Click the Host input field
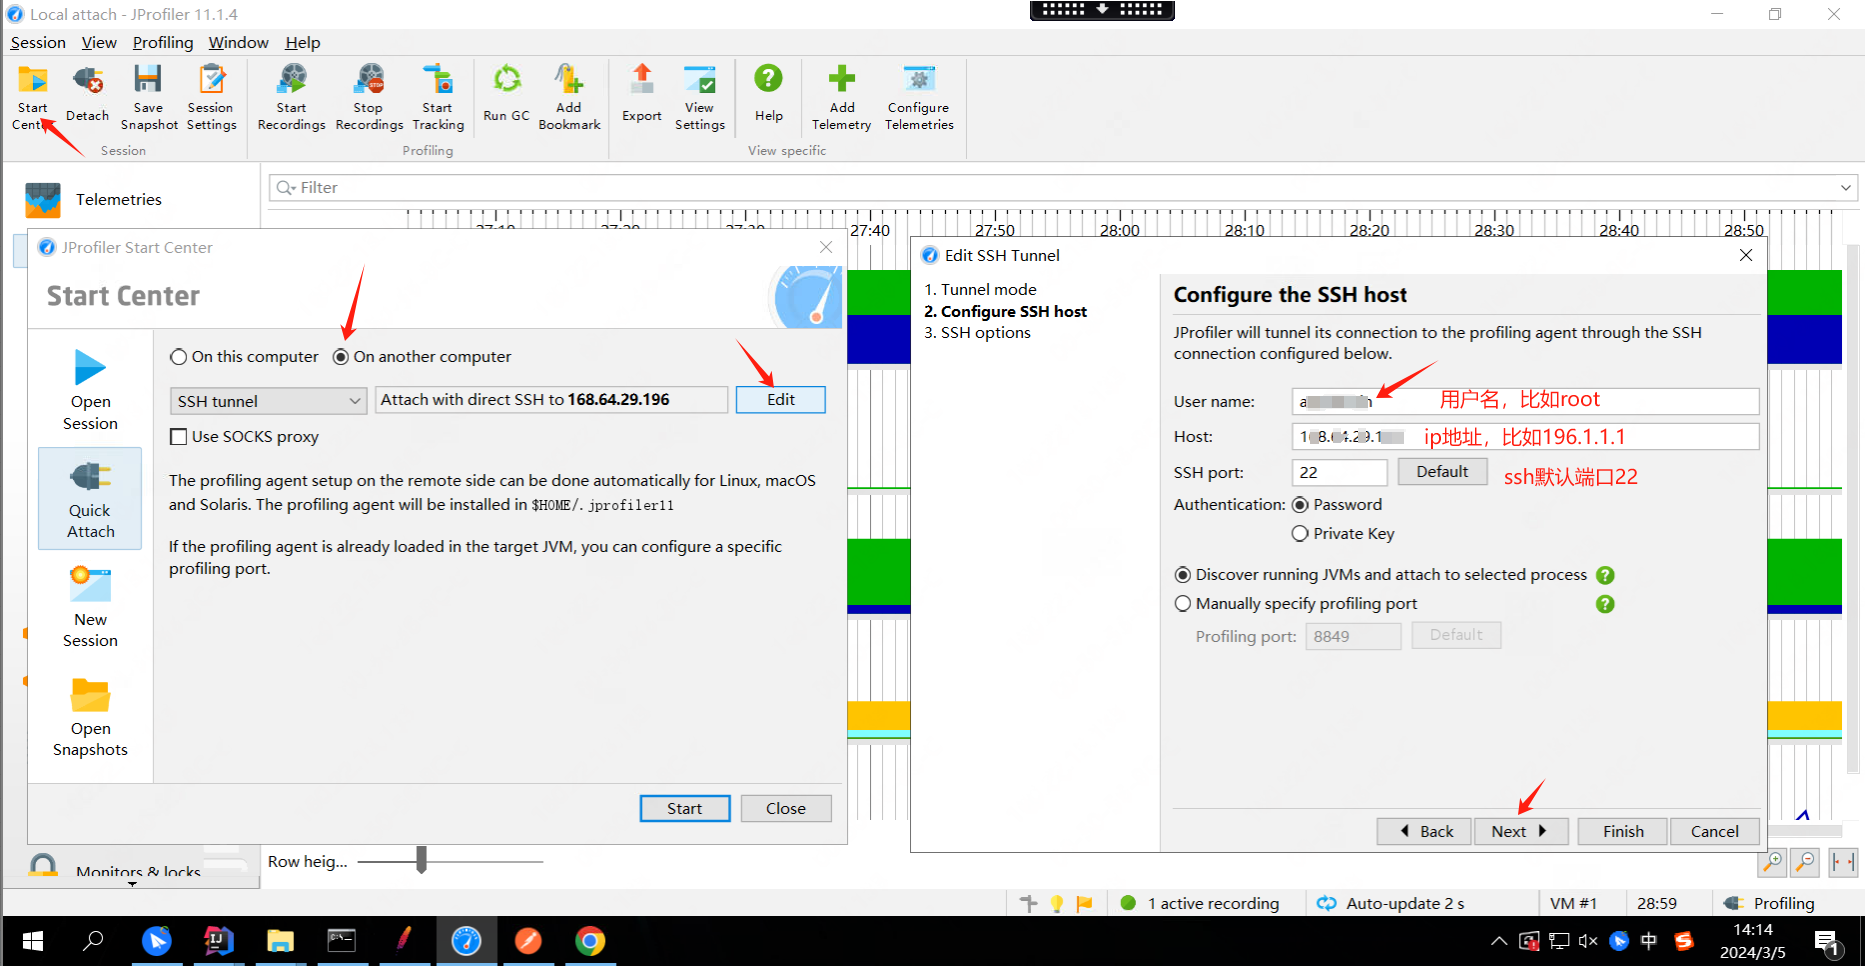Screen dimensions: 1865x966 (x=1525, y=437)
